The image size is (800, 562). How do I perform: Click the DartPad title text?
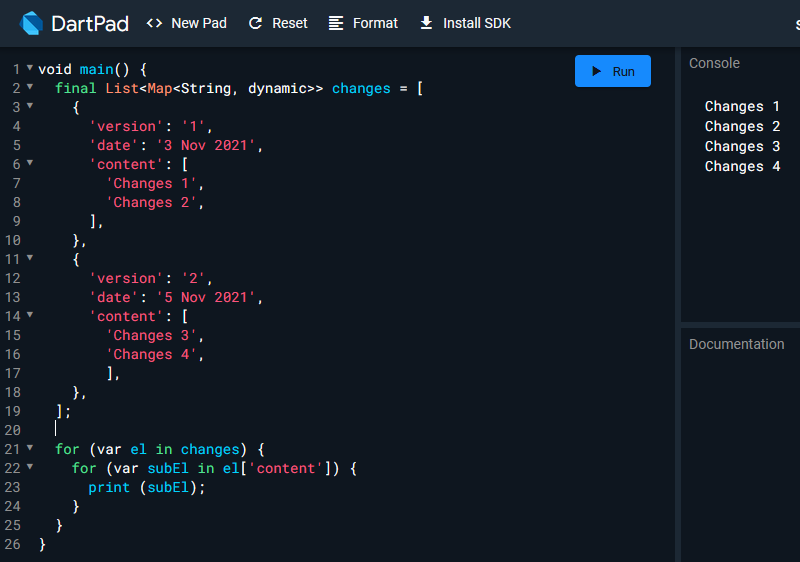point(90,23)
